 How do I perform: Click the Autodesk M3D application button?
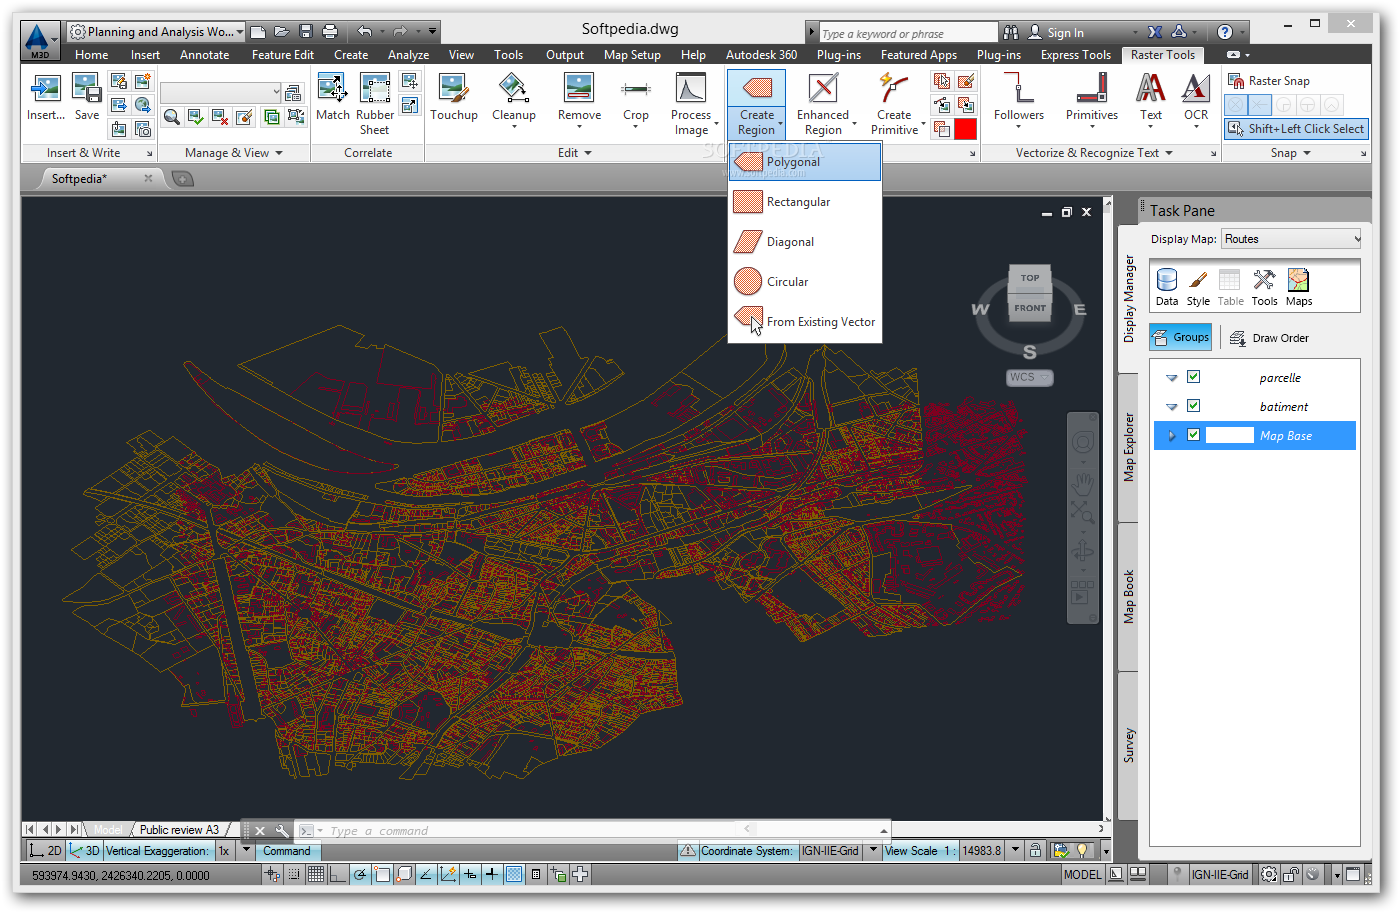pyautogui.click(x=39, y=39)
